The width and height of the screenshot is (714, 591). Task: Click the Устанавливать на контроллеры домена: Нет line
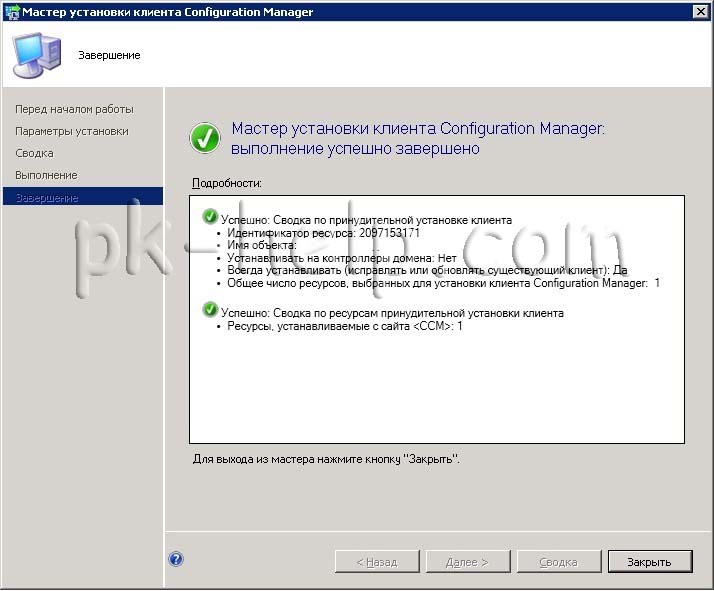coord(342,258)
